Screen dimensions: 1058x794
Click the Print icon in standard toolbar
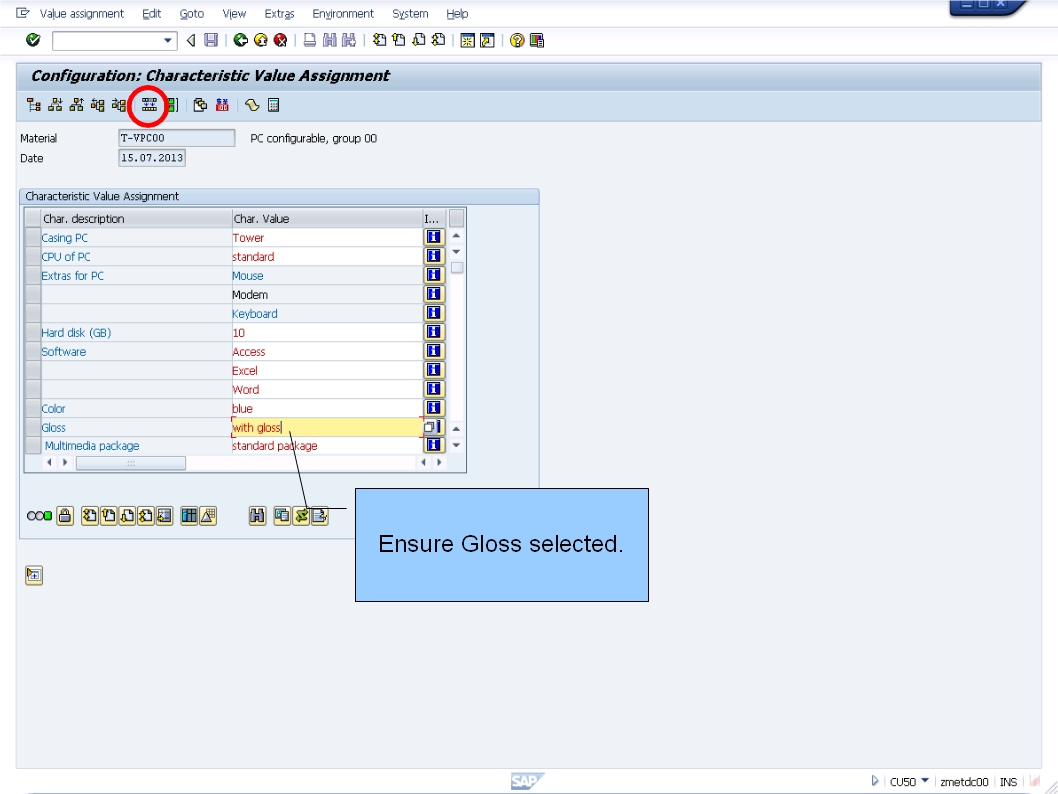click(310, 41)
